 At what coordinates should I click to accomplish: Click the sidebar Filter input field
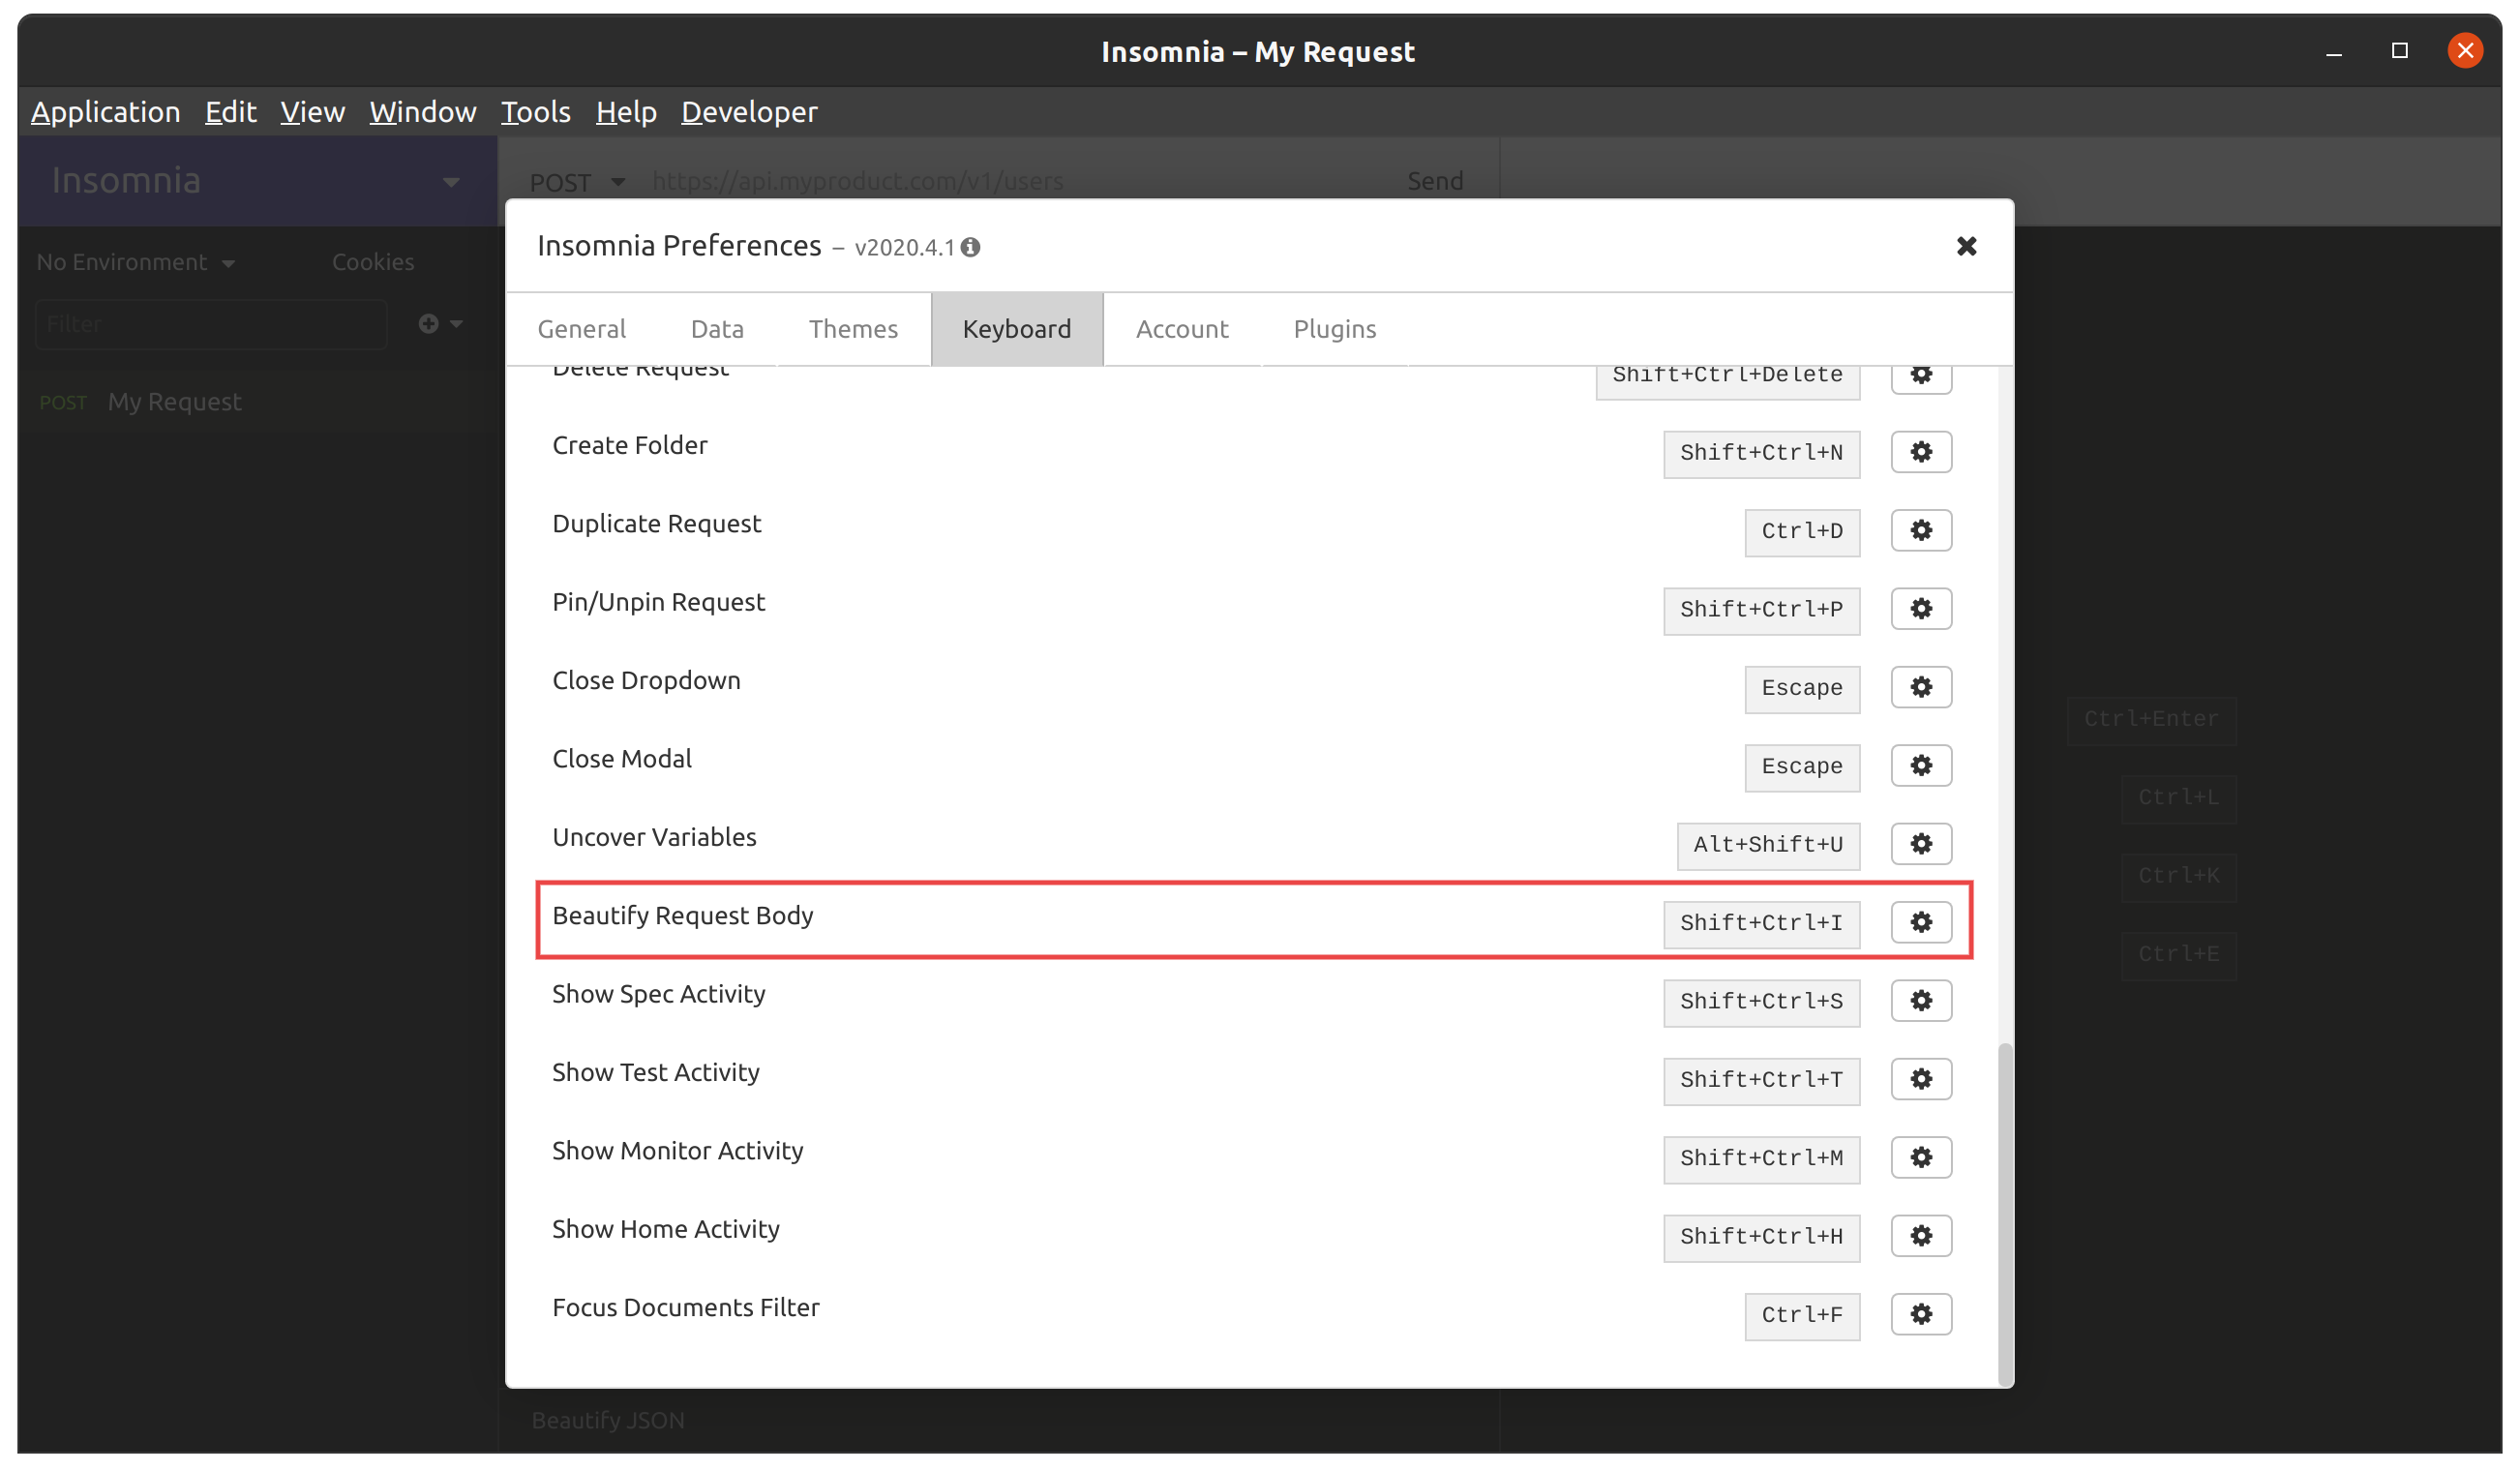click(x=211, y=324)
